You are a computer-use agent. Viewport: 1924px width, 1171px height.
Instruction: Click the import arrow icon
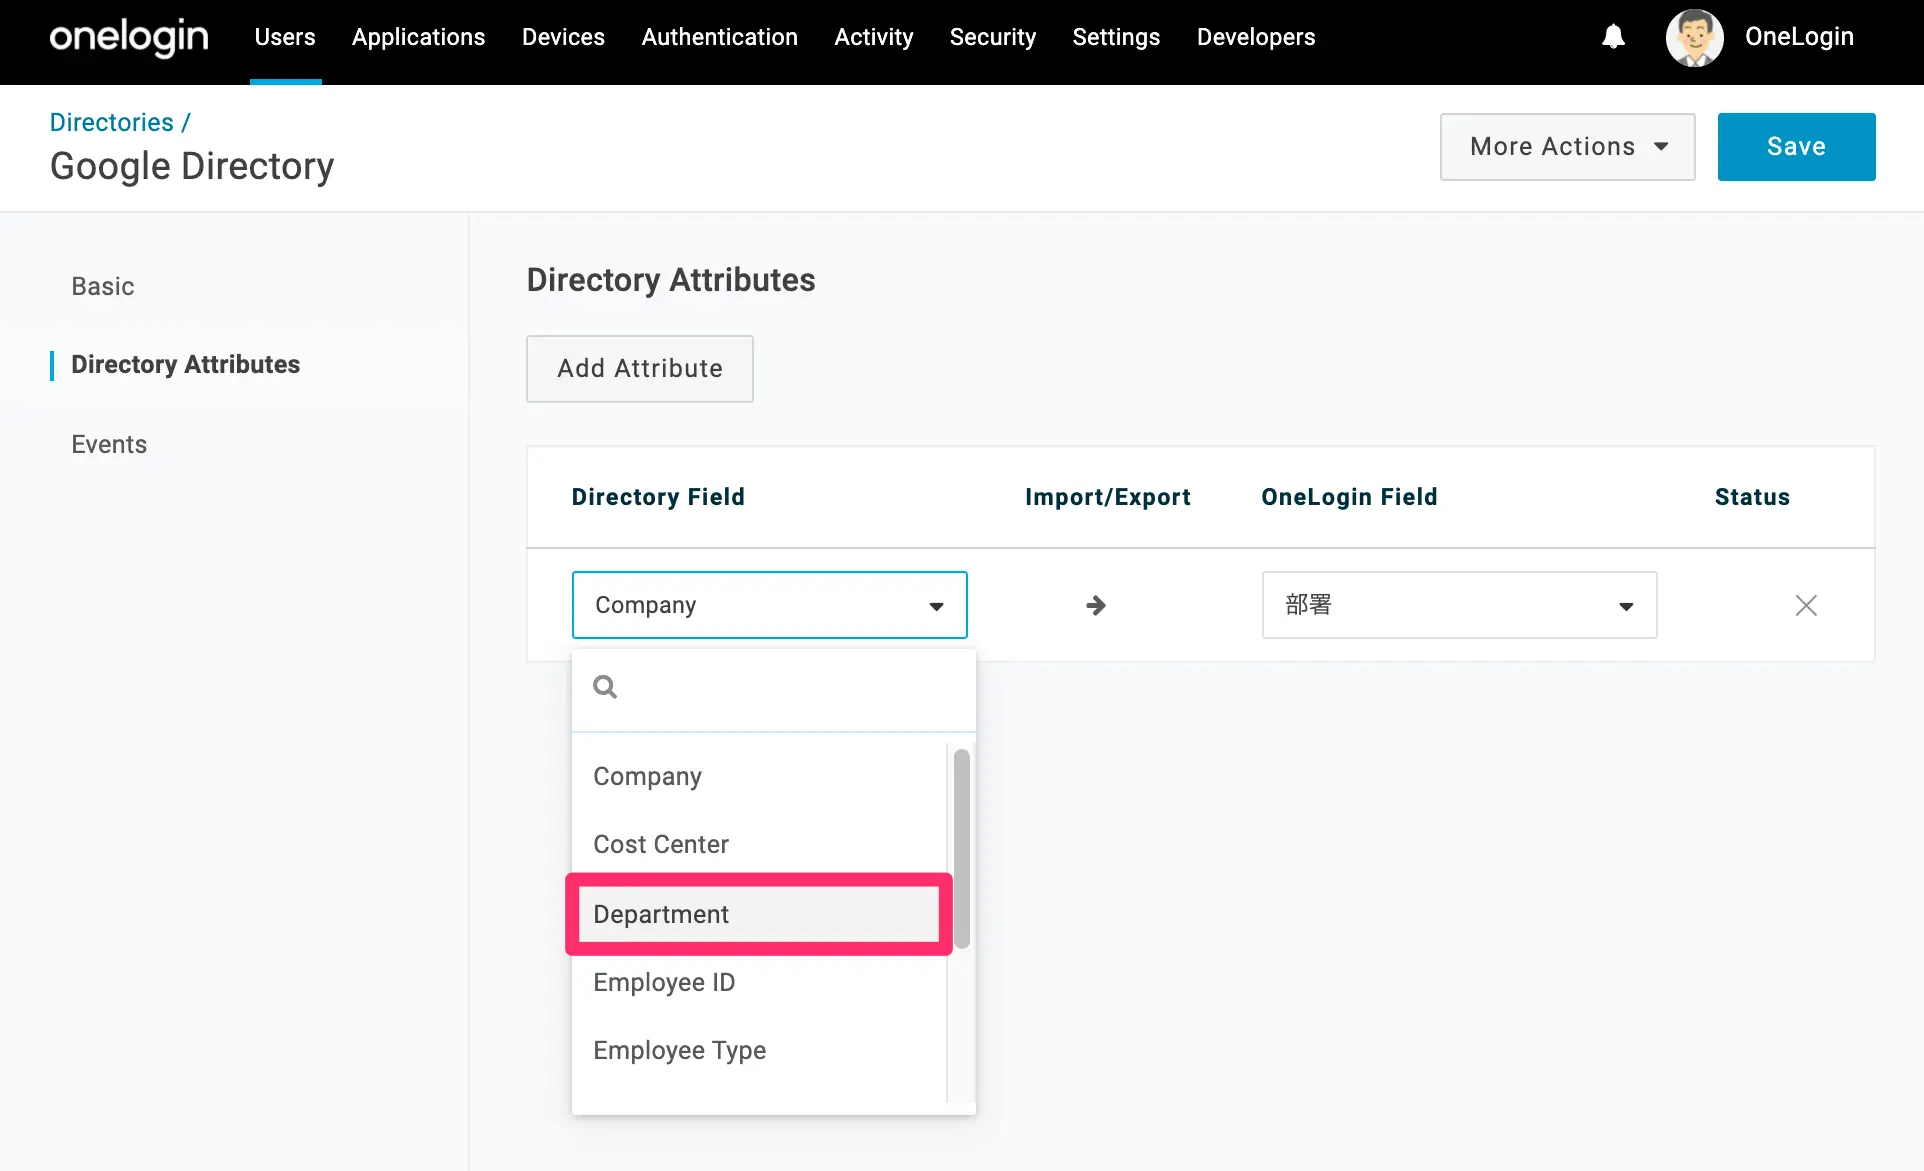point(1096,605)
